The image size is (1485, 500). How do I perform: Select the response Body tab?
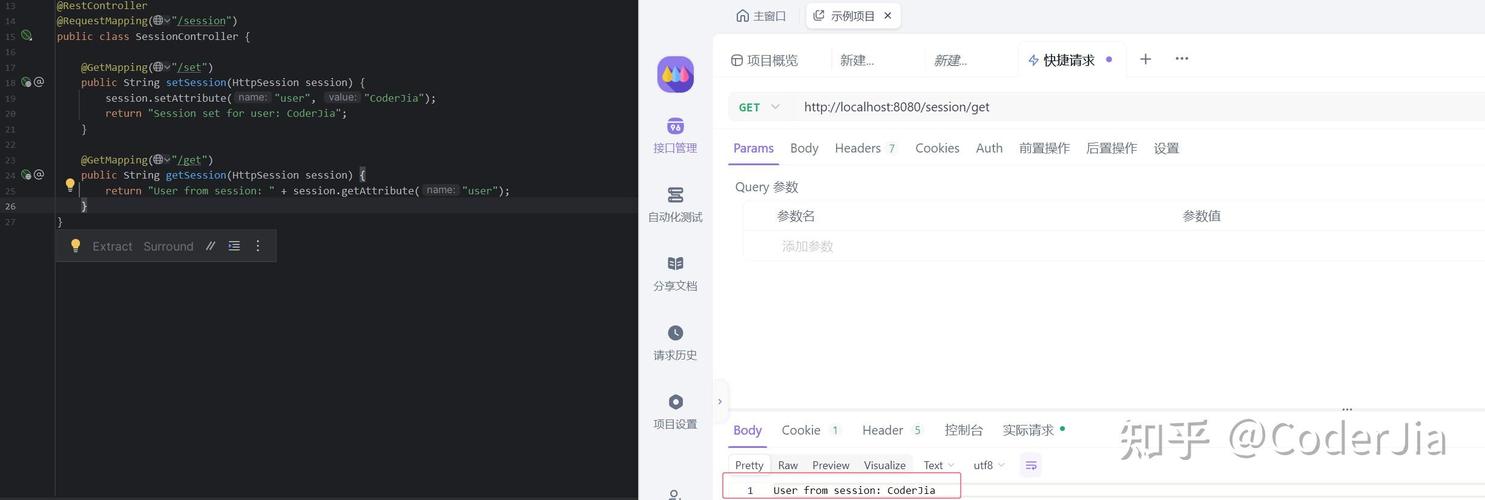747,430
